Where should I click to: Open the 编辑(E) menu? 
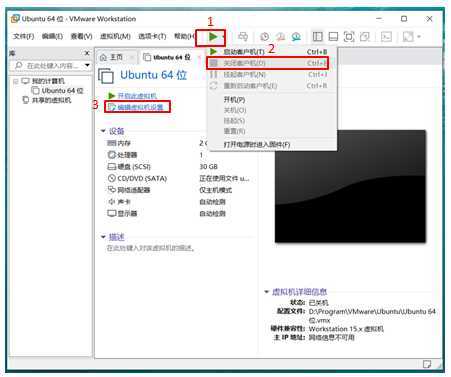(x=52, y=36)
